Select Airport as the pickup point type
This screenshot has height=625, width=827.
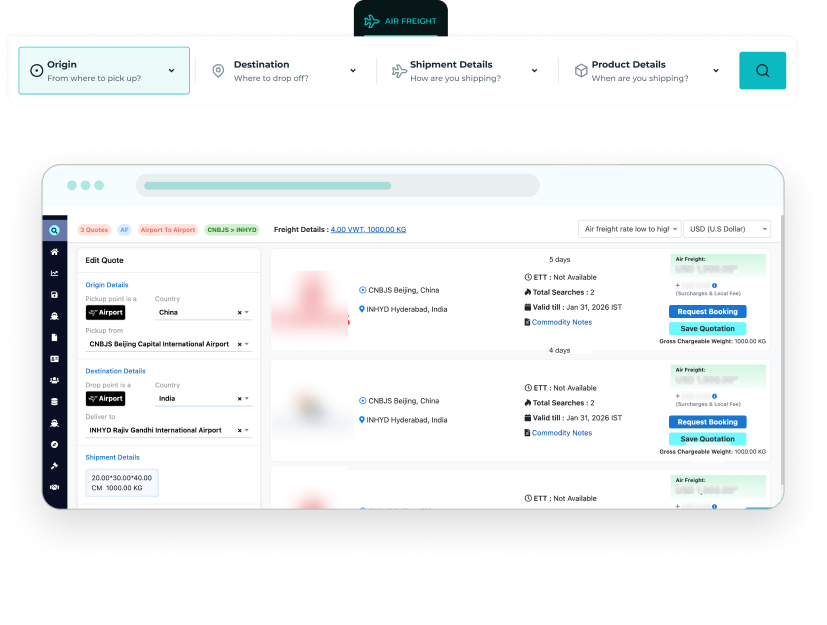tap(105, 313)
